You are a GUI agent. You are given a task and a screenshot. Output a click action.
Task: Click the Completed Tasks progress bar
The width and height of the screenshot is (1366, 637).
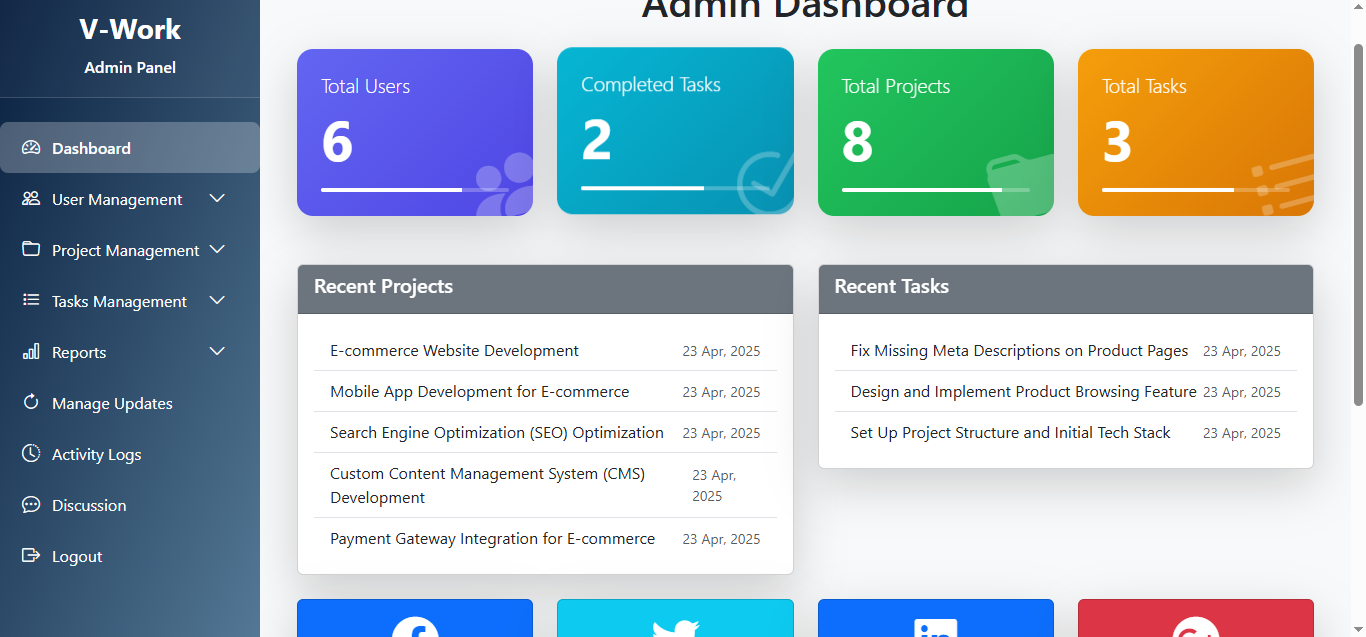pos(675,188)
